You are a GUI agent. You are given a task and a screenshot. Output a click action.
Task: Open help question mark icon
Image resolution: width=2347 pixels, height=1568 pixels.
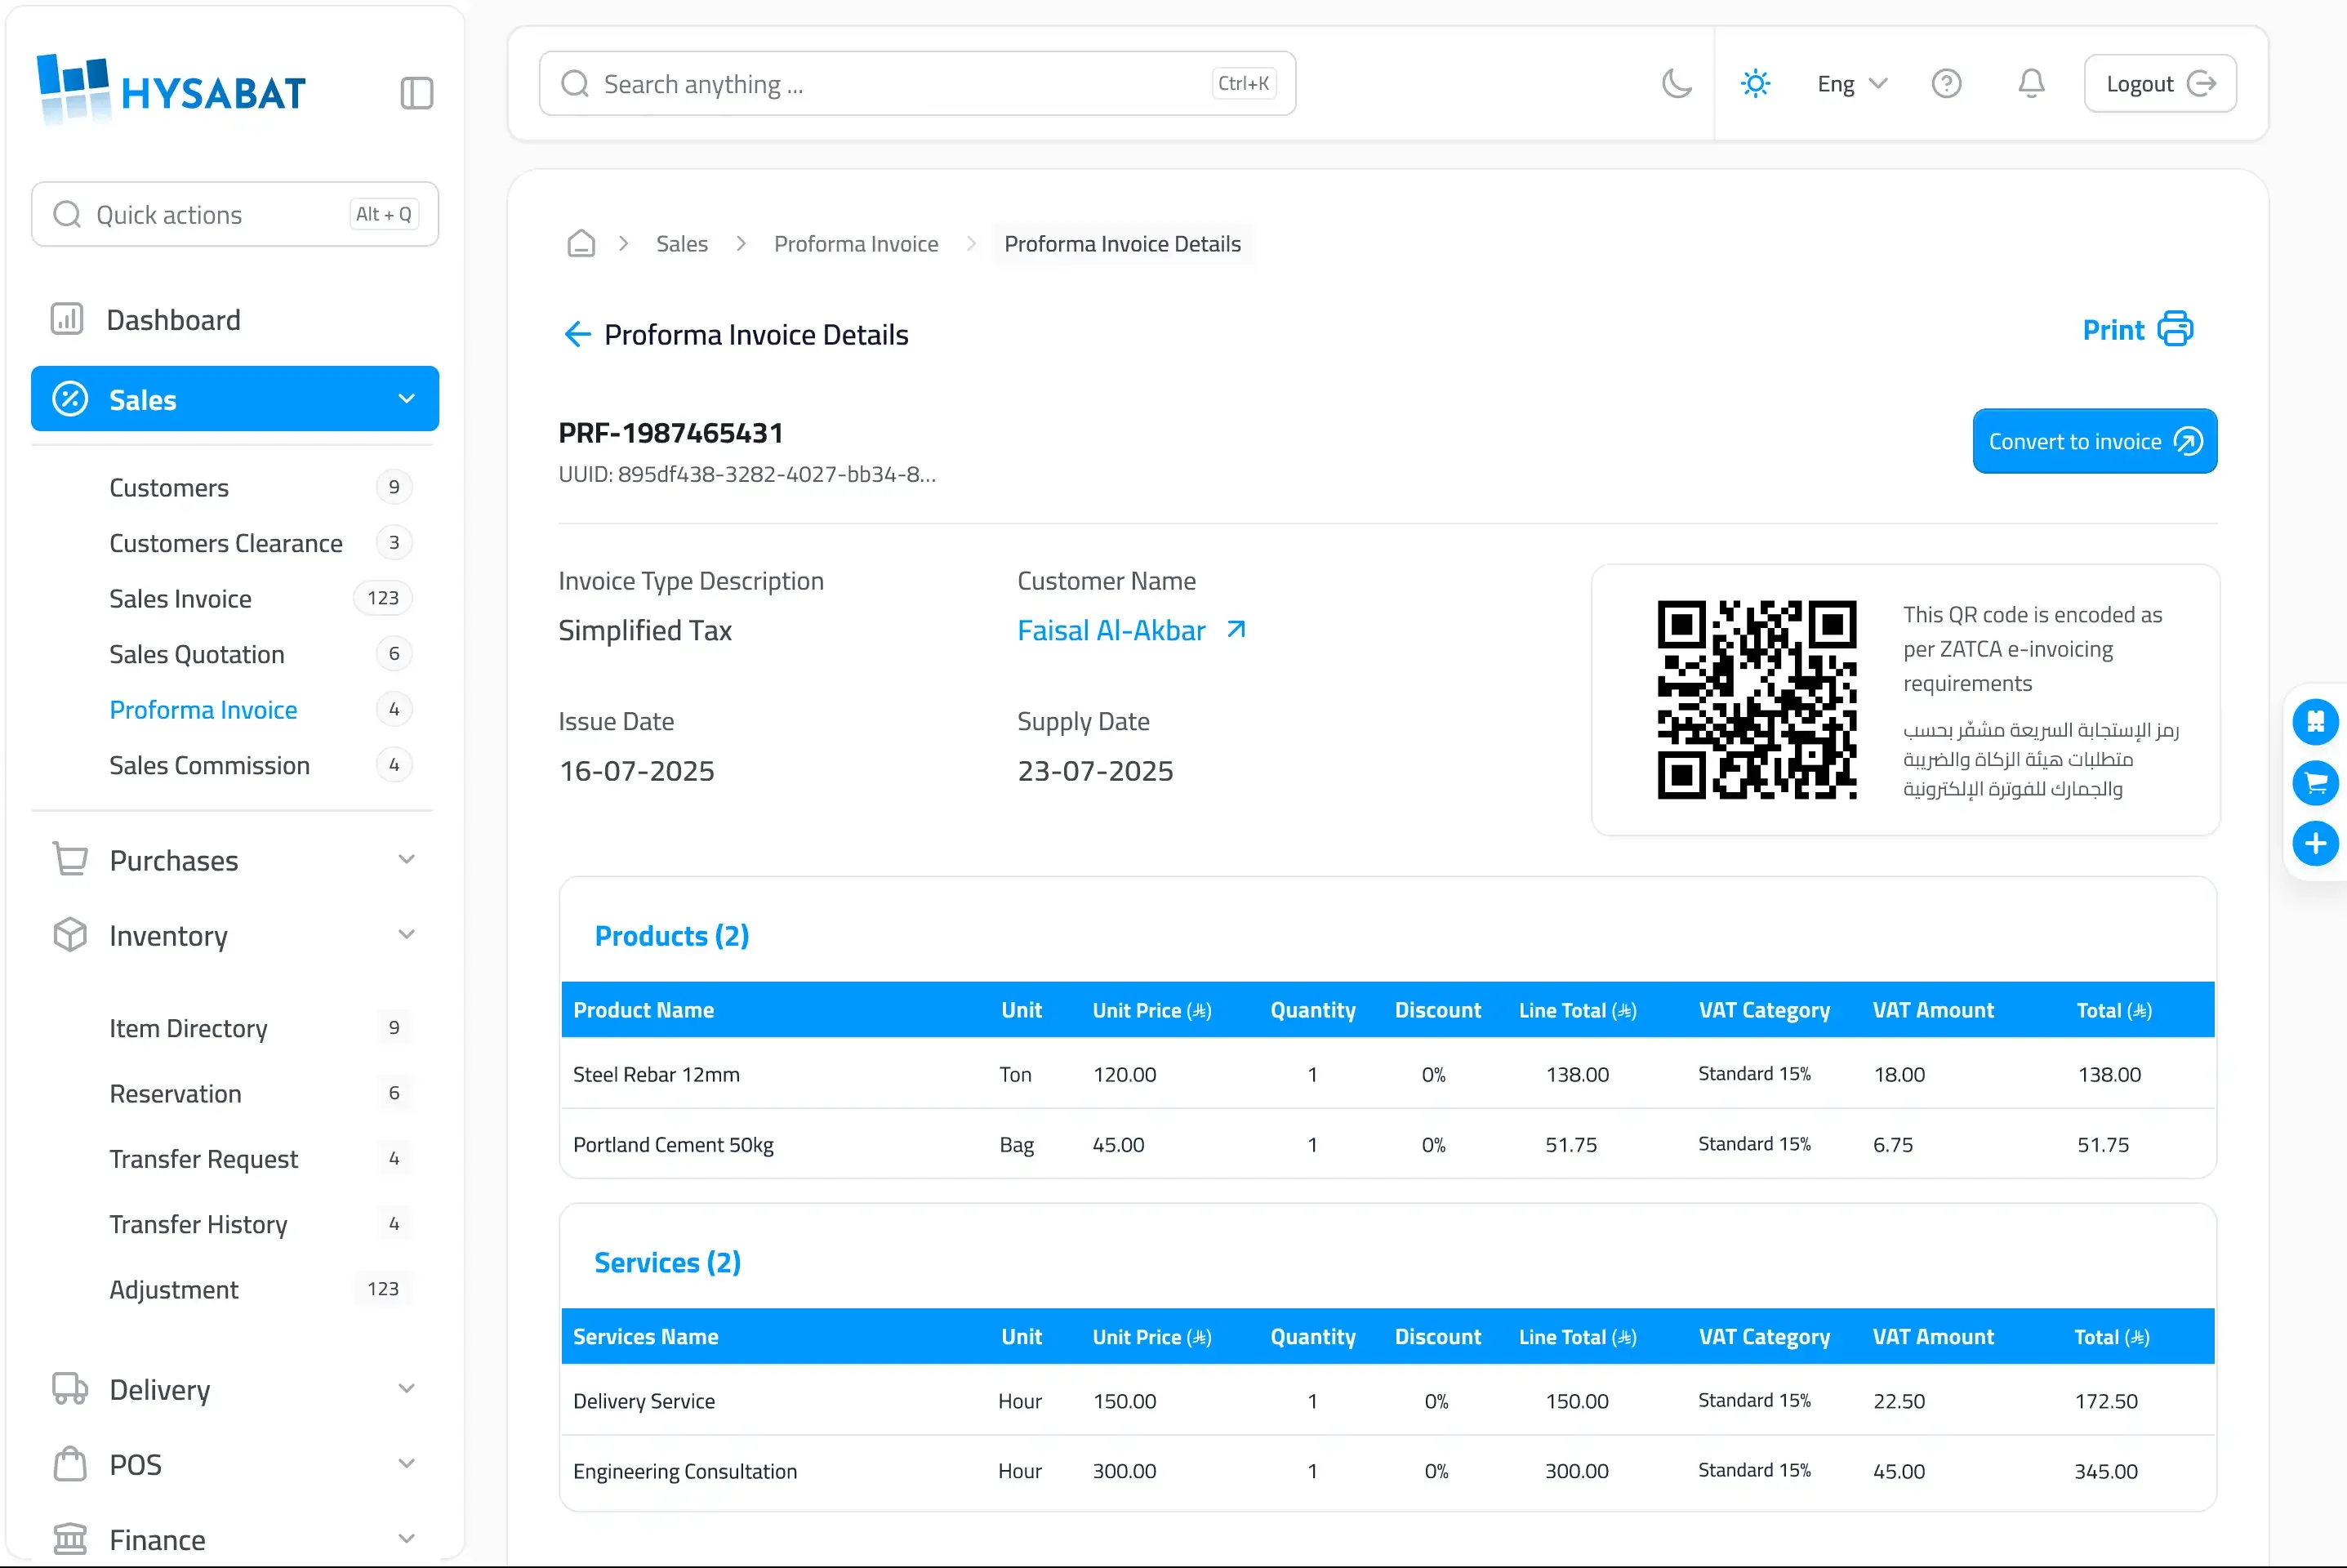point(1946,83)
